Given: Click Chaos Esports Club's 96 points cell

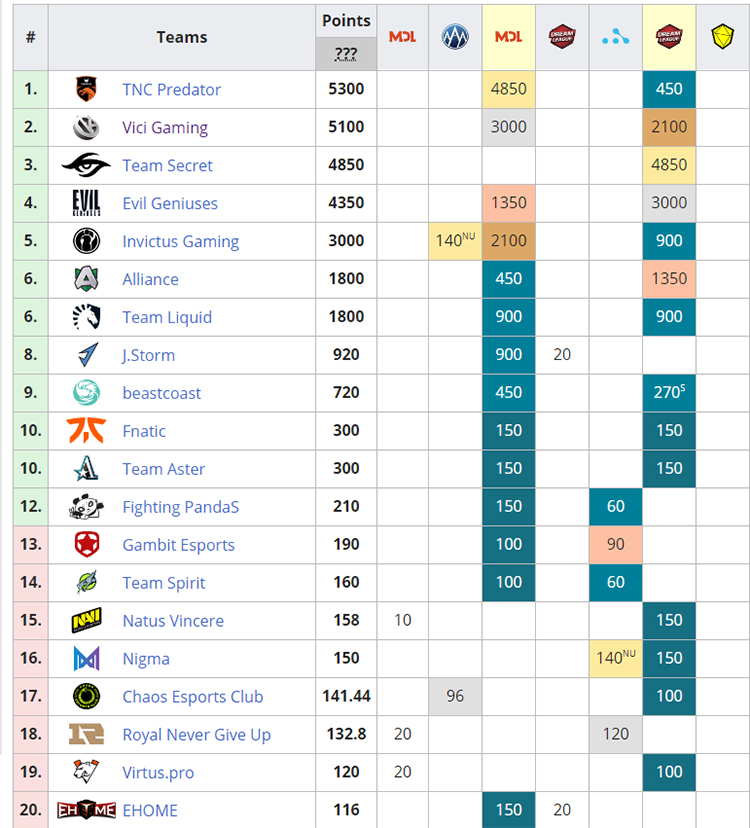Looking at the screenshot, I should click(x=455, y=696).
